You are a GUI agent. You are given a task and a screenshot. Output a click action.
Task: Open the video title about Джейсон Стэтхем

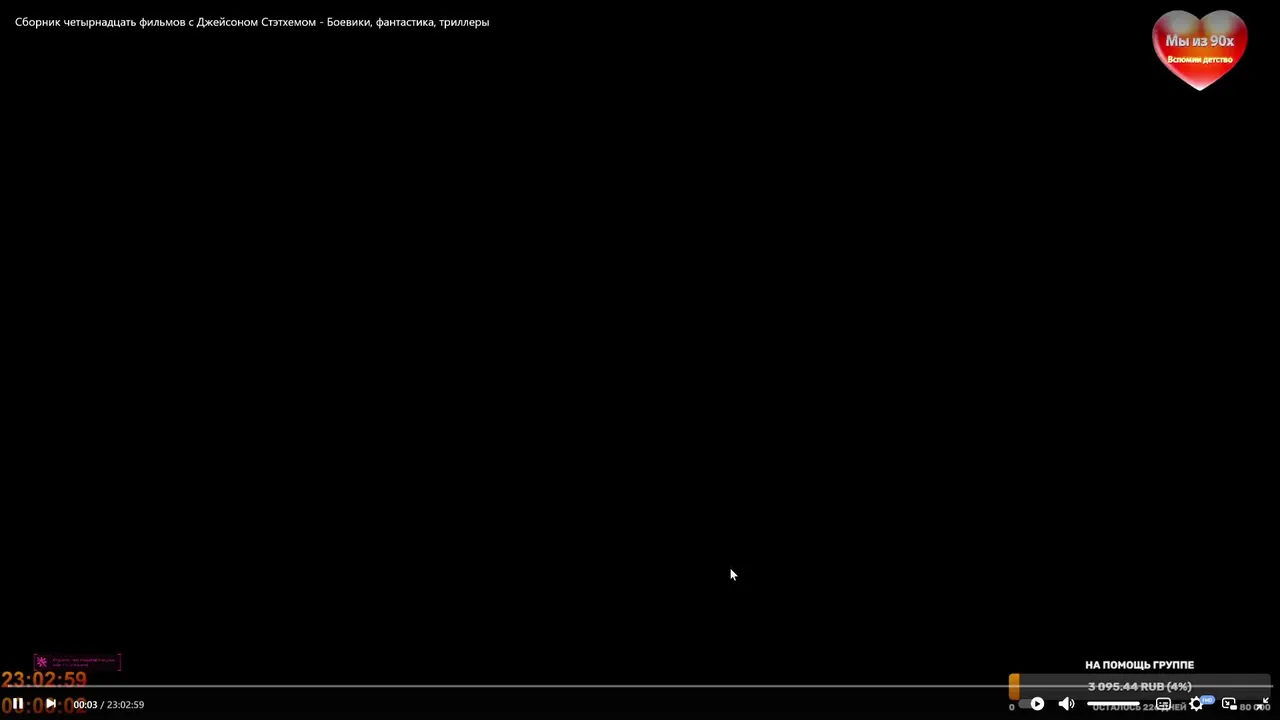pos(252,22)
